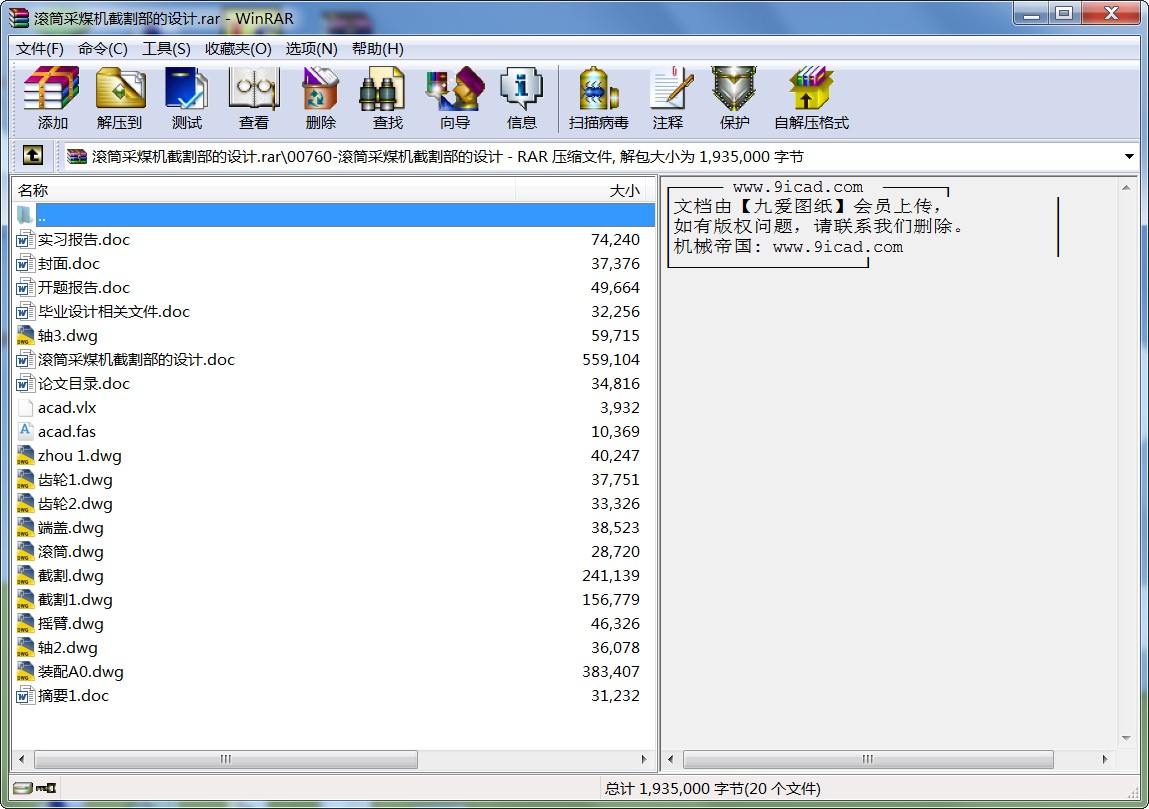Go up one folder level button
This screenshot has height=809, width=1149.
tap(33, 156)
